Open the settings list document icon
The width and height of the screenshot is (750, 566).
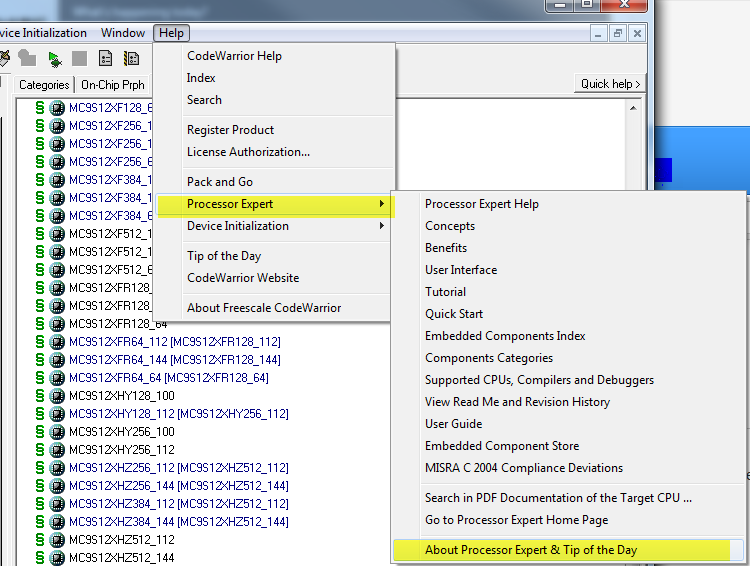(105, 58)
